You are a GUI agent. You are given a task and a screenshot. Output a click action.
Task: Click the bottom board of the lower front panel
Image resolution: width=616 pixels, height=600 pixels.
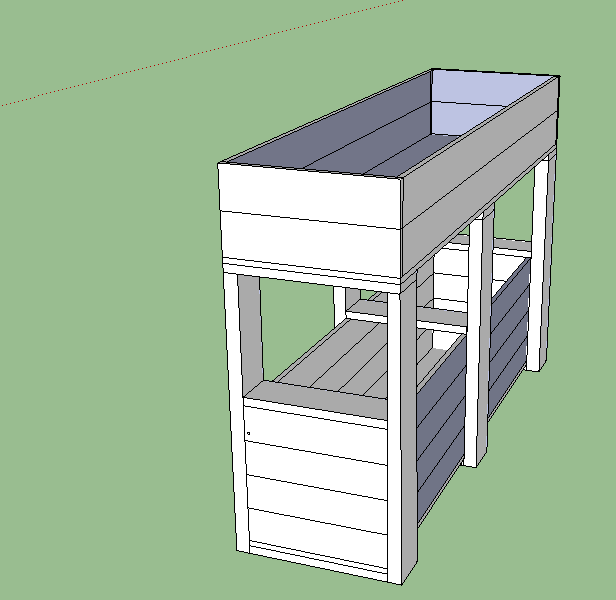pos(315,530)
